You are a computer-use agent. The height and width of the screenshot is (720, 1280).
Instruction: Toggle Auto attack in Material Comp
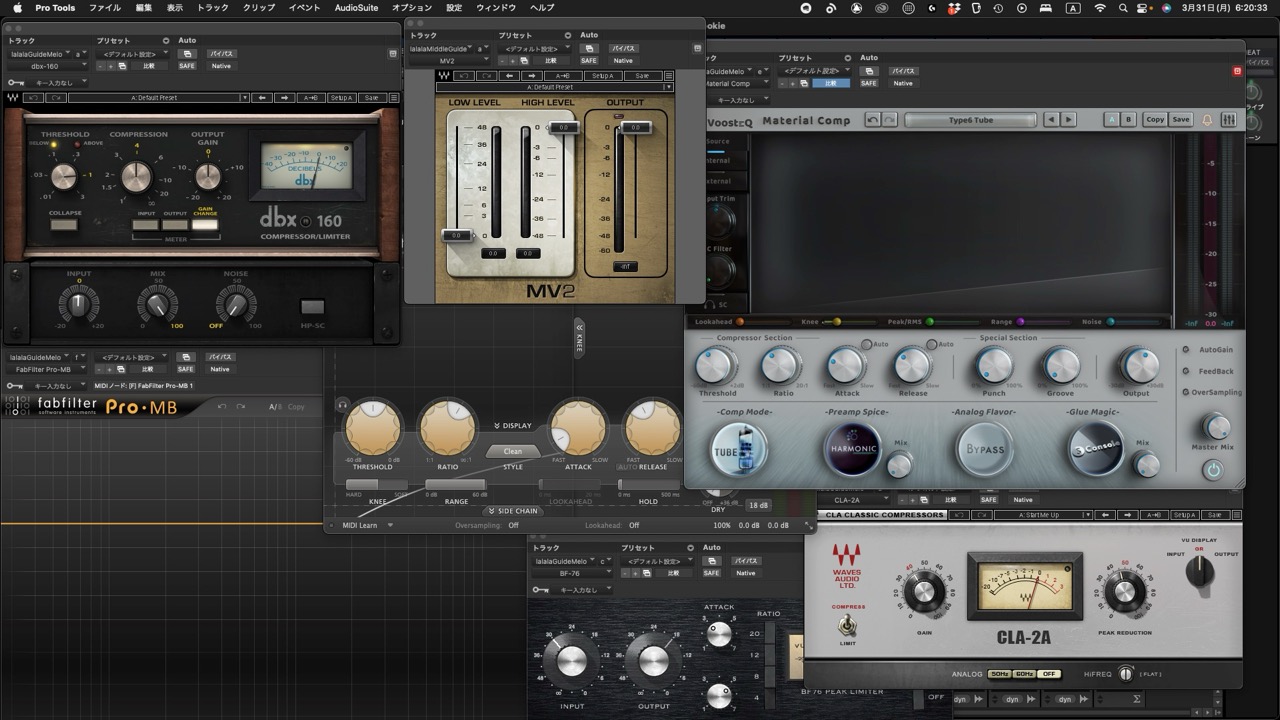(x=866, y=345)
